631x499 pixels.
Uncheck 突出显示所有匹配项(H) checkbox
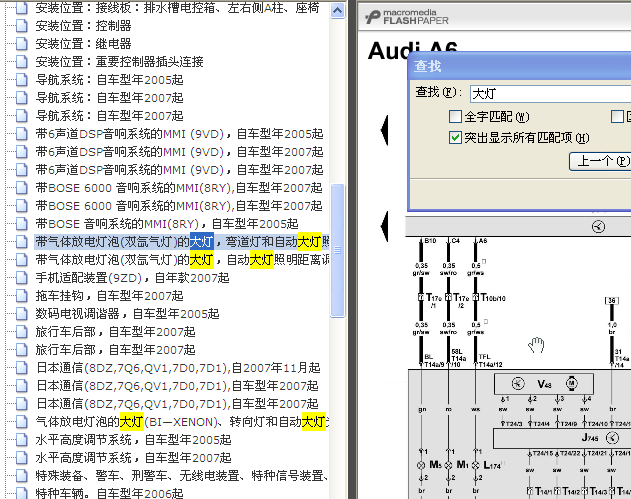pos(455,138)
